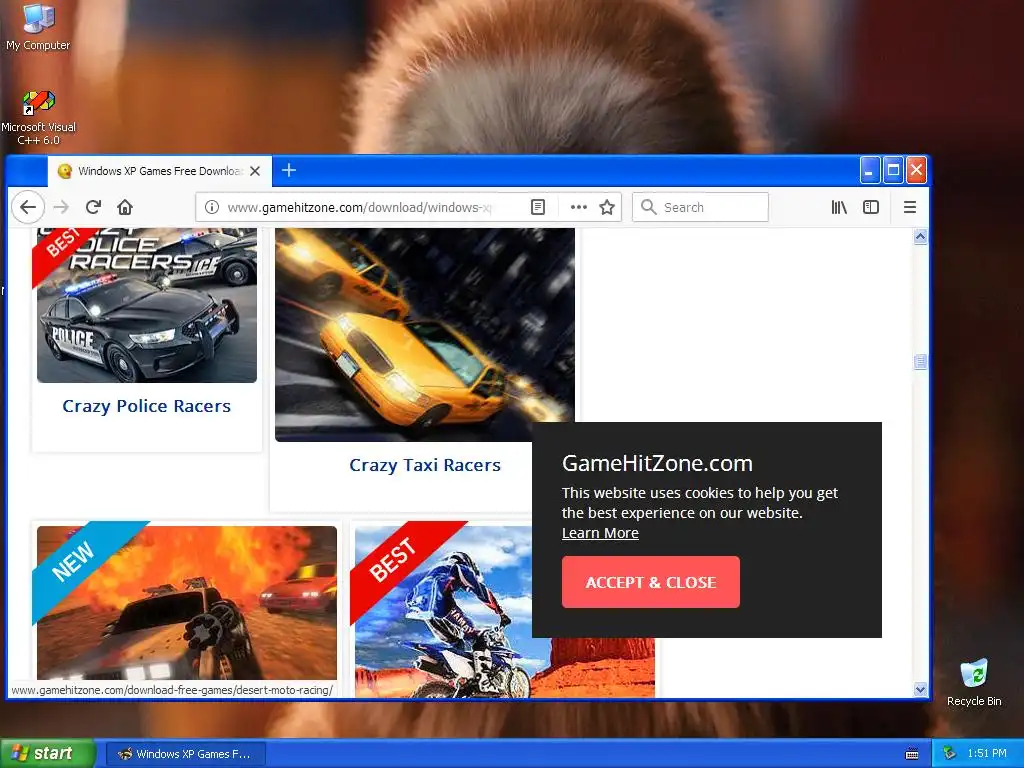Open the browser home page
Screen dimensions: 1024x768
pos(125,207)
